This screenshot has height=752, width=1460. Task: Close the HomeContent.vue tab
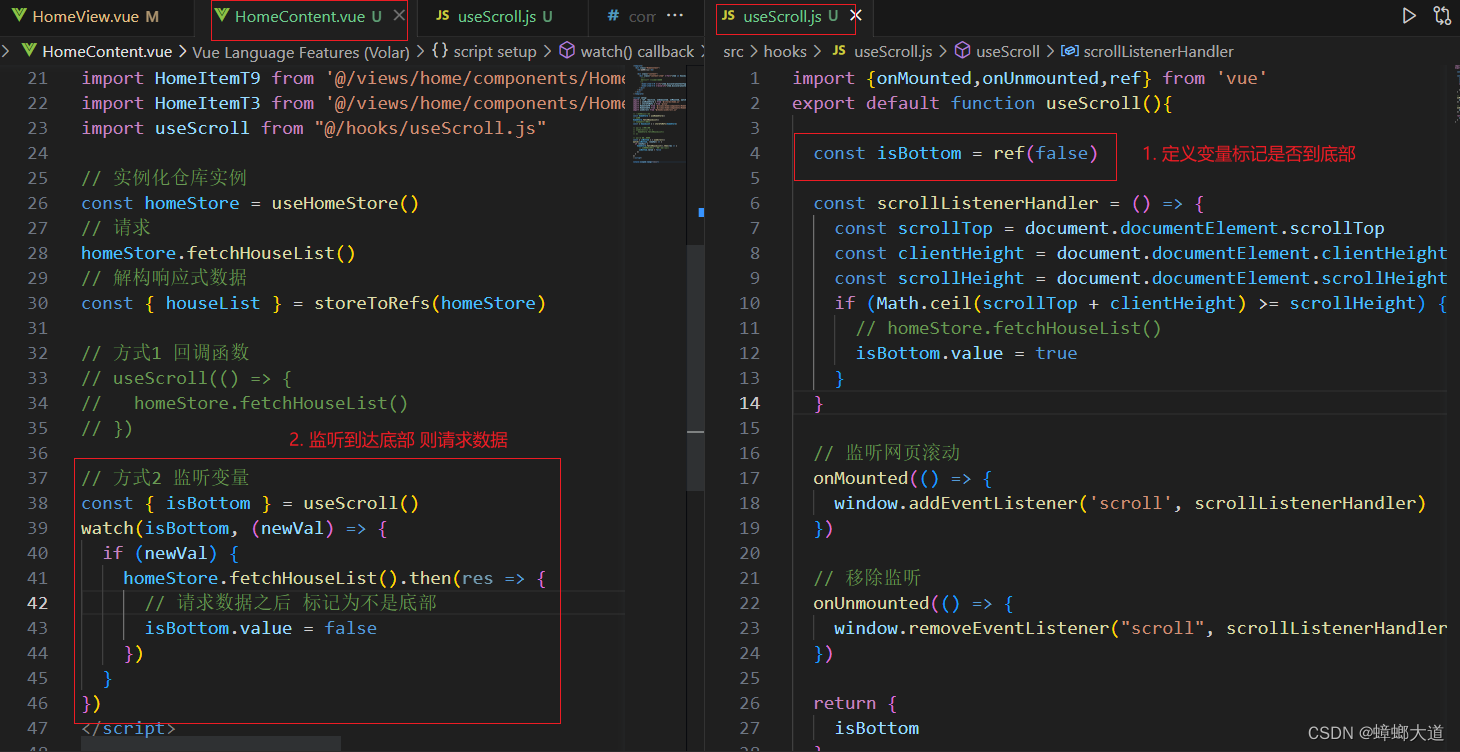(400, 17)
